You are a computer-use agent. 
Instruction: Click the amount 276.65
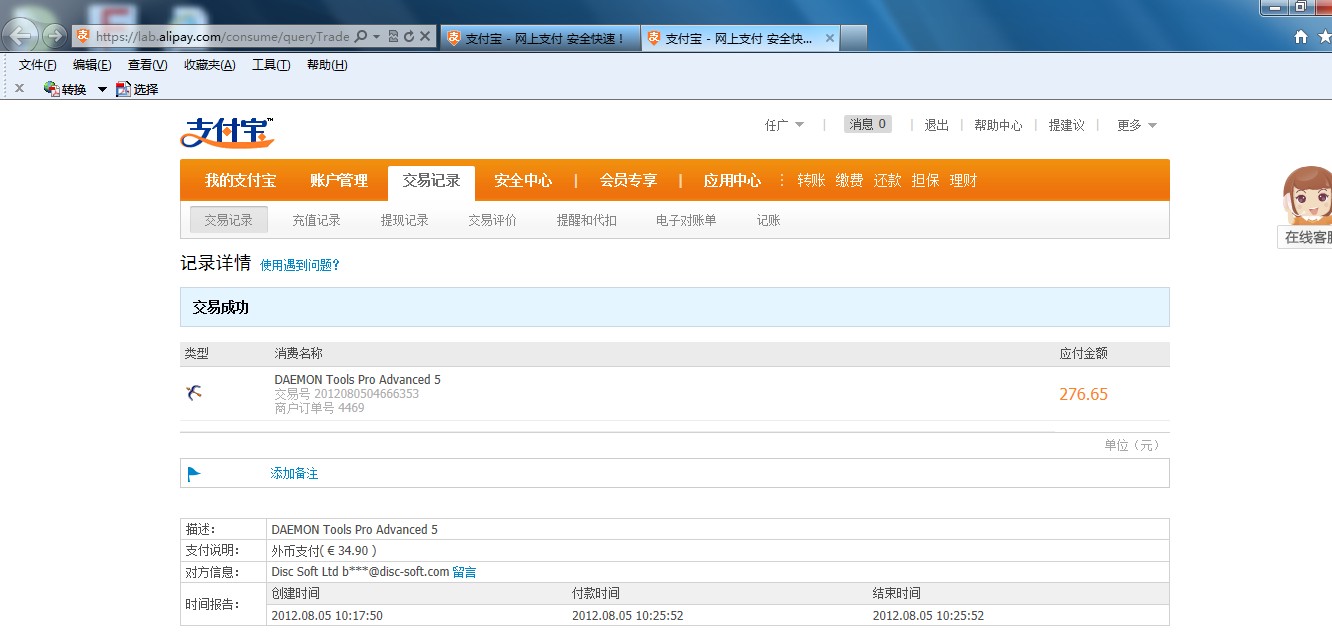[1083, 394]
